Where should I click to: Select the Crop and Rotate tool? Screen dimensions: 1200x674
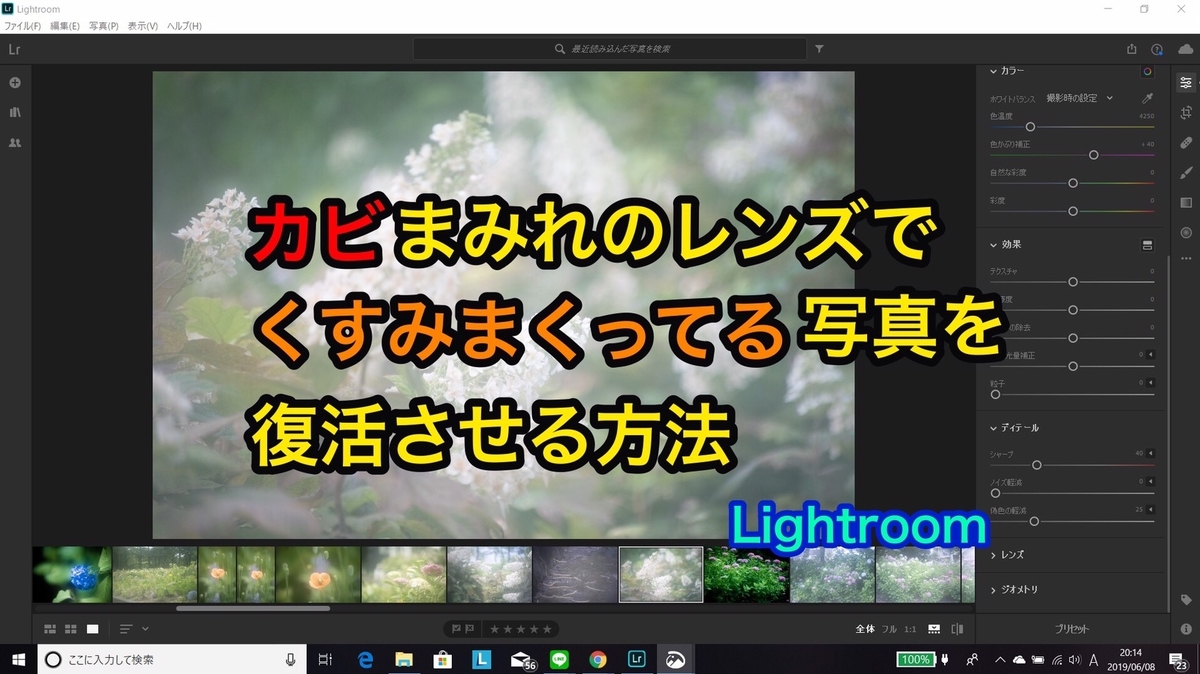(x=1186, y=113)
